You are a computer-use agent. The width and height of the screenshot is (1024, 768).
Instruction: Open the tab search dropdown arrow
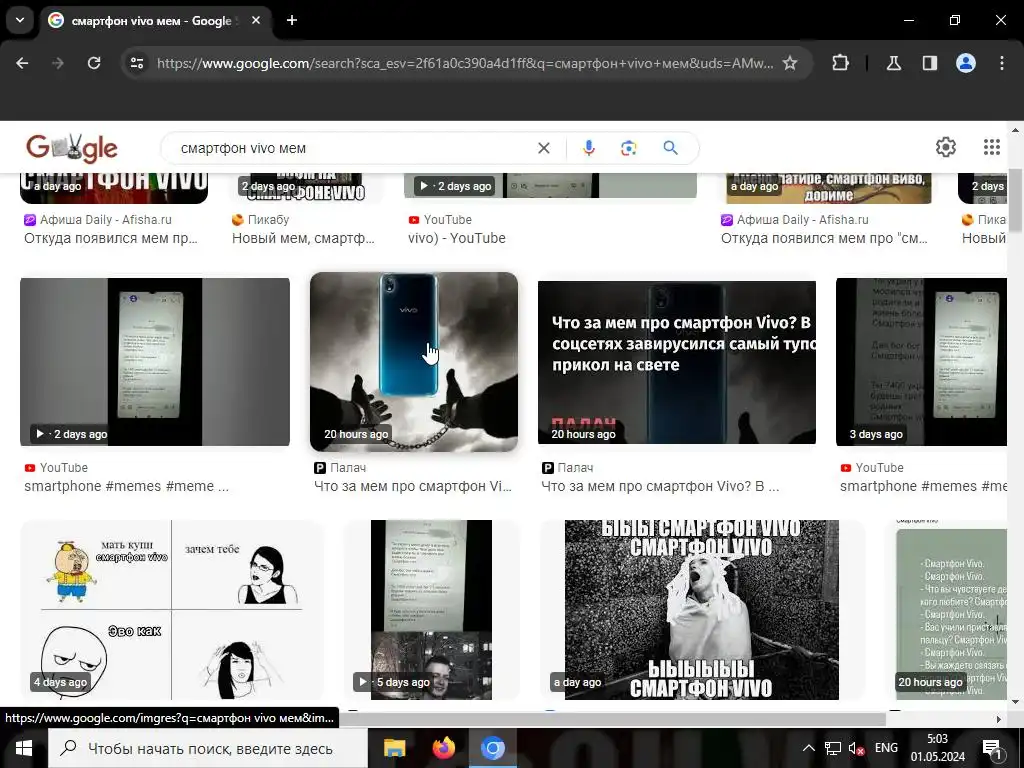tap(20, 20)
